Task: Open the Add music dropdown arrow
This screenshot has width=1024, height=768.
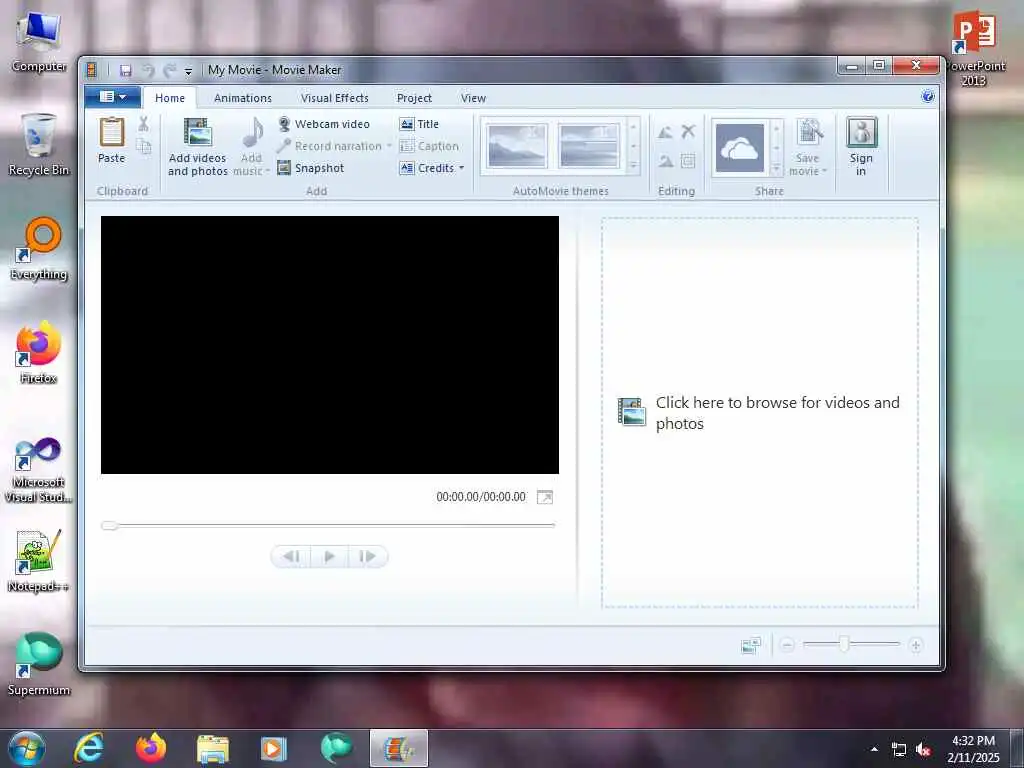Action: [x=268, y=171]
